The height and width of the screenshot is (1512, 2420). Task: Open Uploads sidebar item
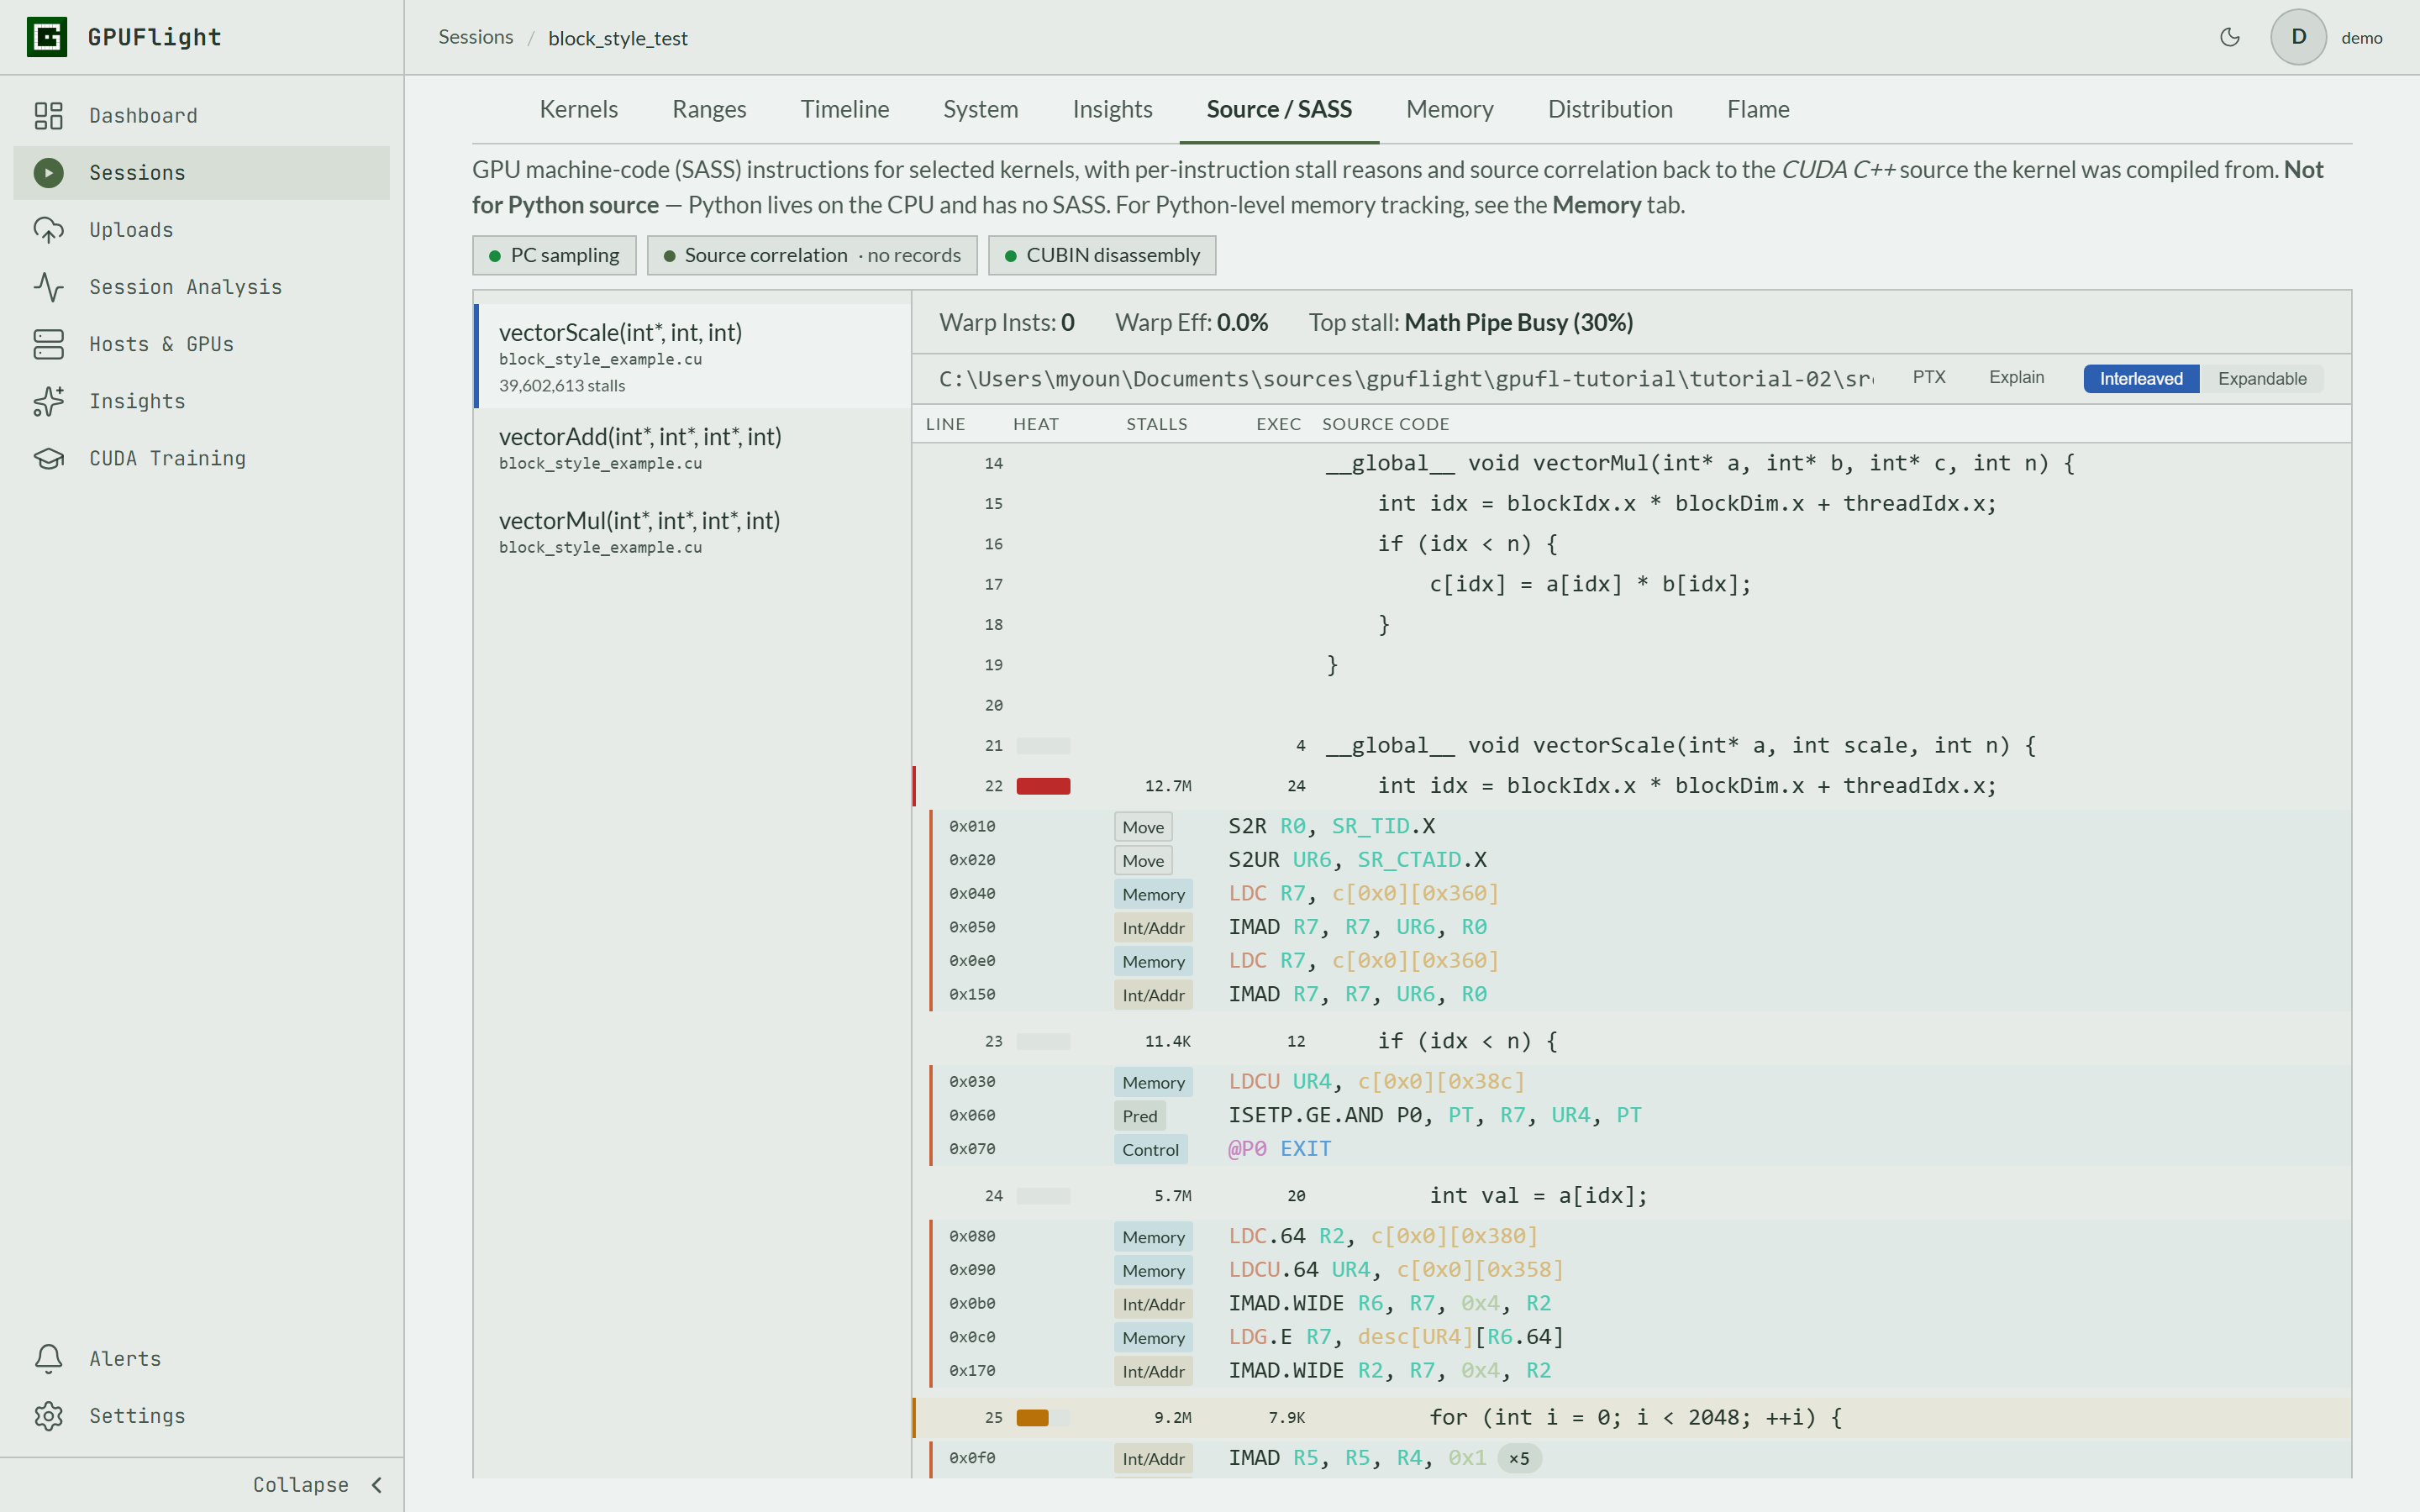coord(201,230)
